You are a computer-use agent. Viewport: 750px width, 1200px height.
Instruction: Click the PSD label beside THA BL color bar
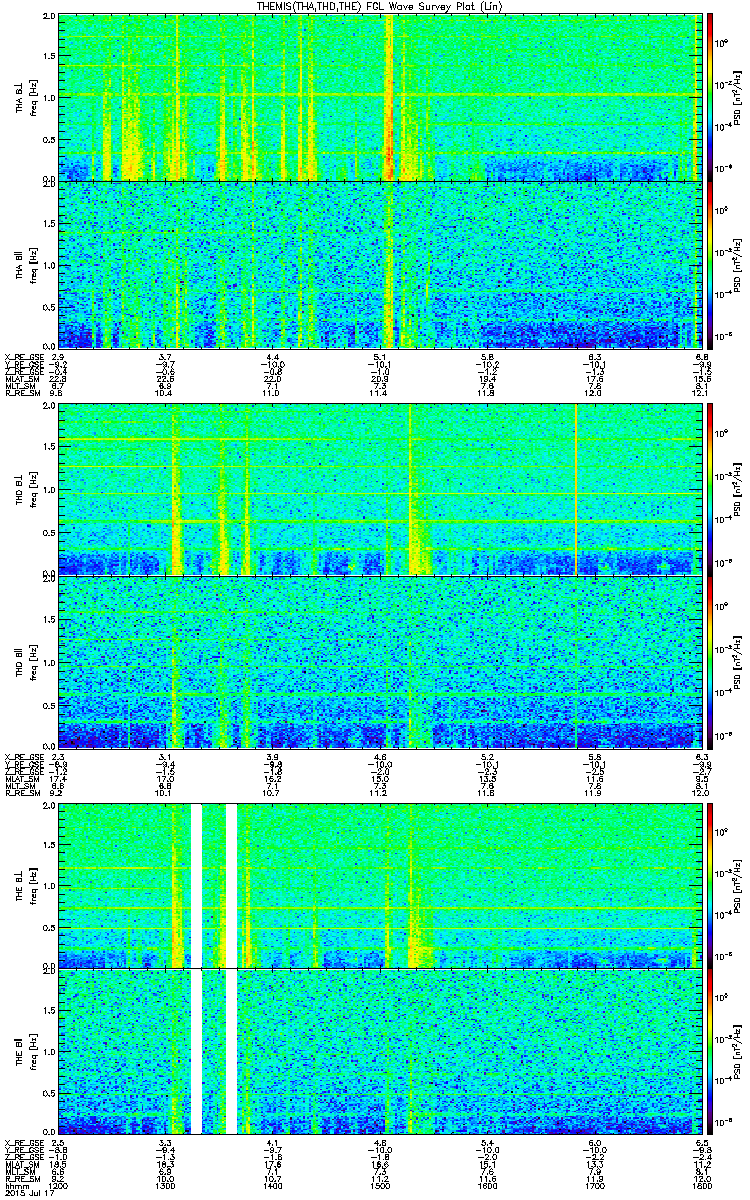click(x=738, y=97)
